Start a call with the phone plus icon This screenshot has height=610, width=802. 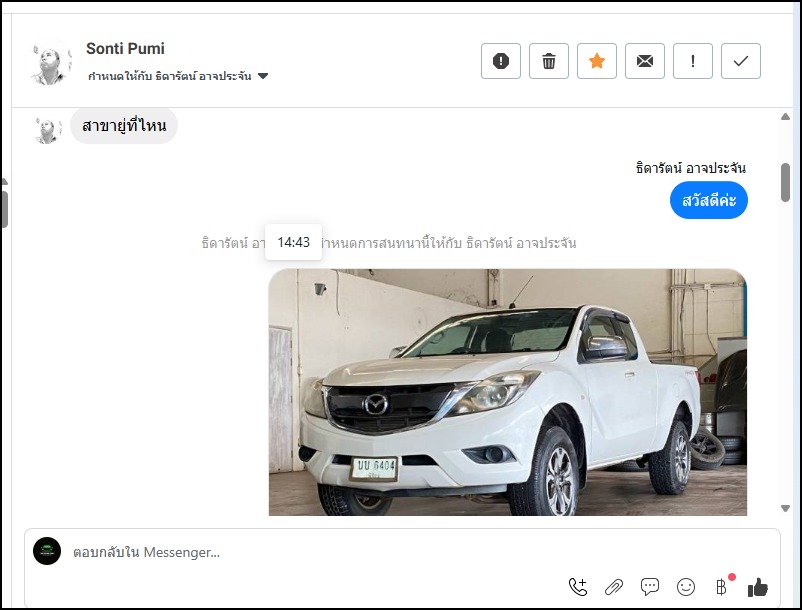[578, 587]
